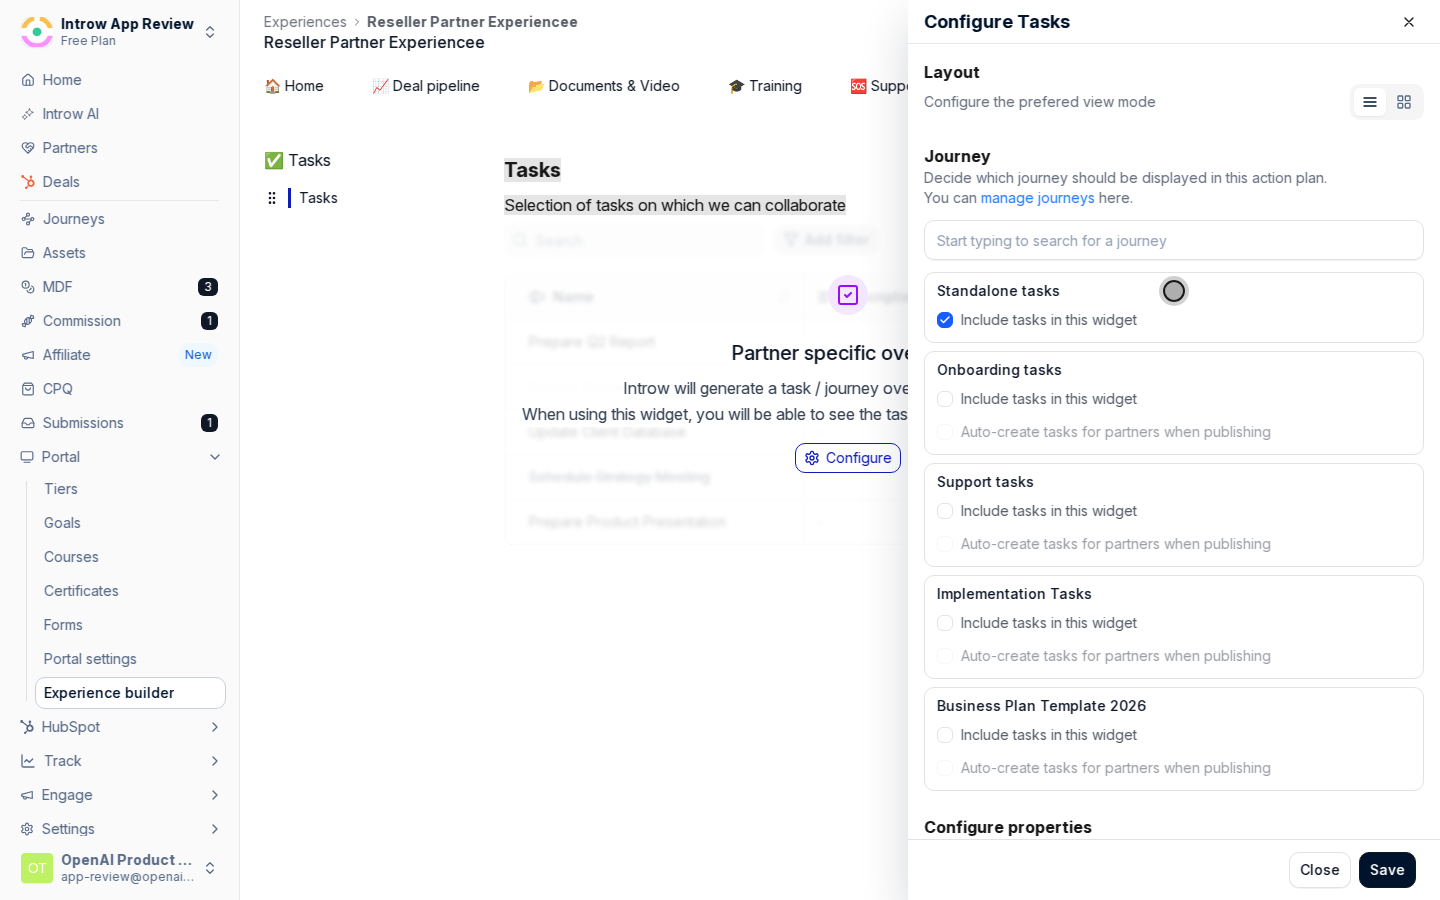
Task: Click the Submissions inbox icon
Action: 28,423
